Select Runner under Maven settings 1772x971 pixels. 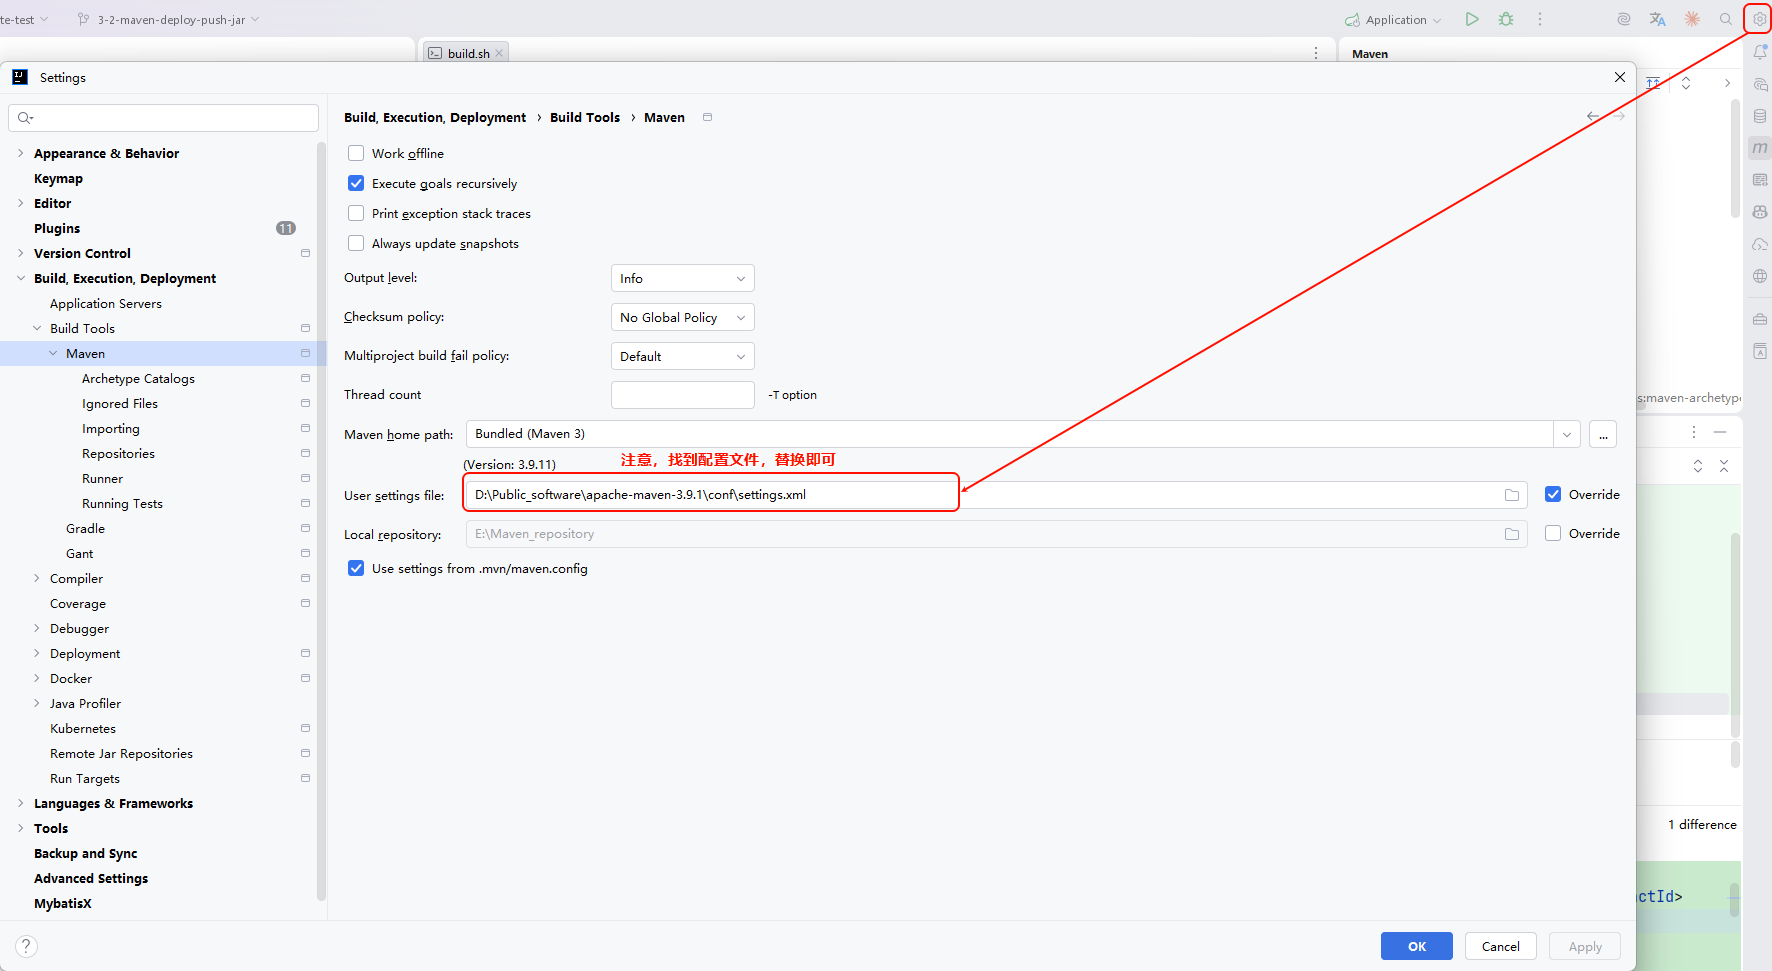[x=102, y=478]
